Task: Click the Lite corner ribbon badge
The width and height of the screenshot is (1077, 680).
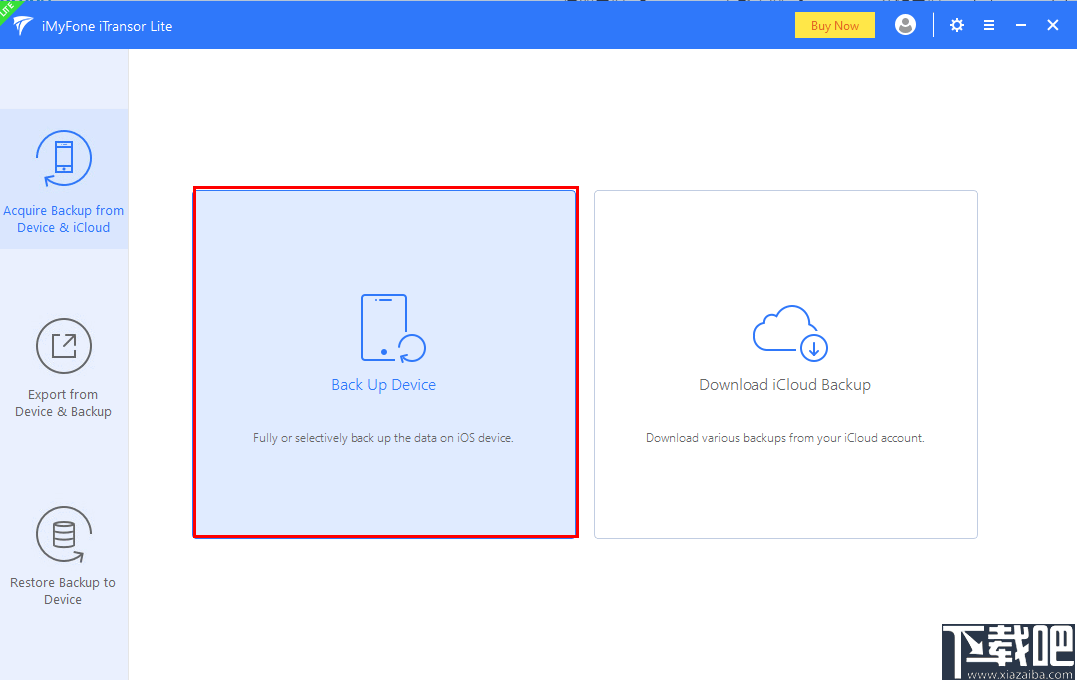Action: [8, 10]
